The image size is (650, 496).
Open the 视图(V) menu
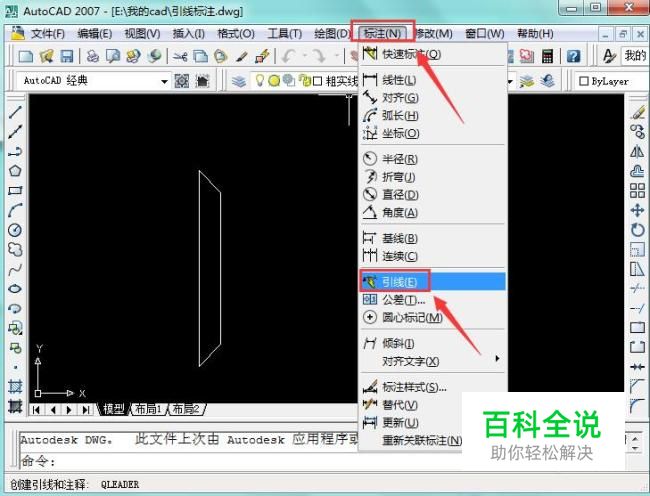pos(142,34)
